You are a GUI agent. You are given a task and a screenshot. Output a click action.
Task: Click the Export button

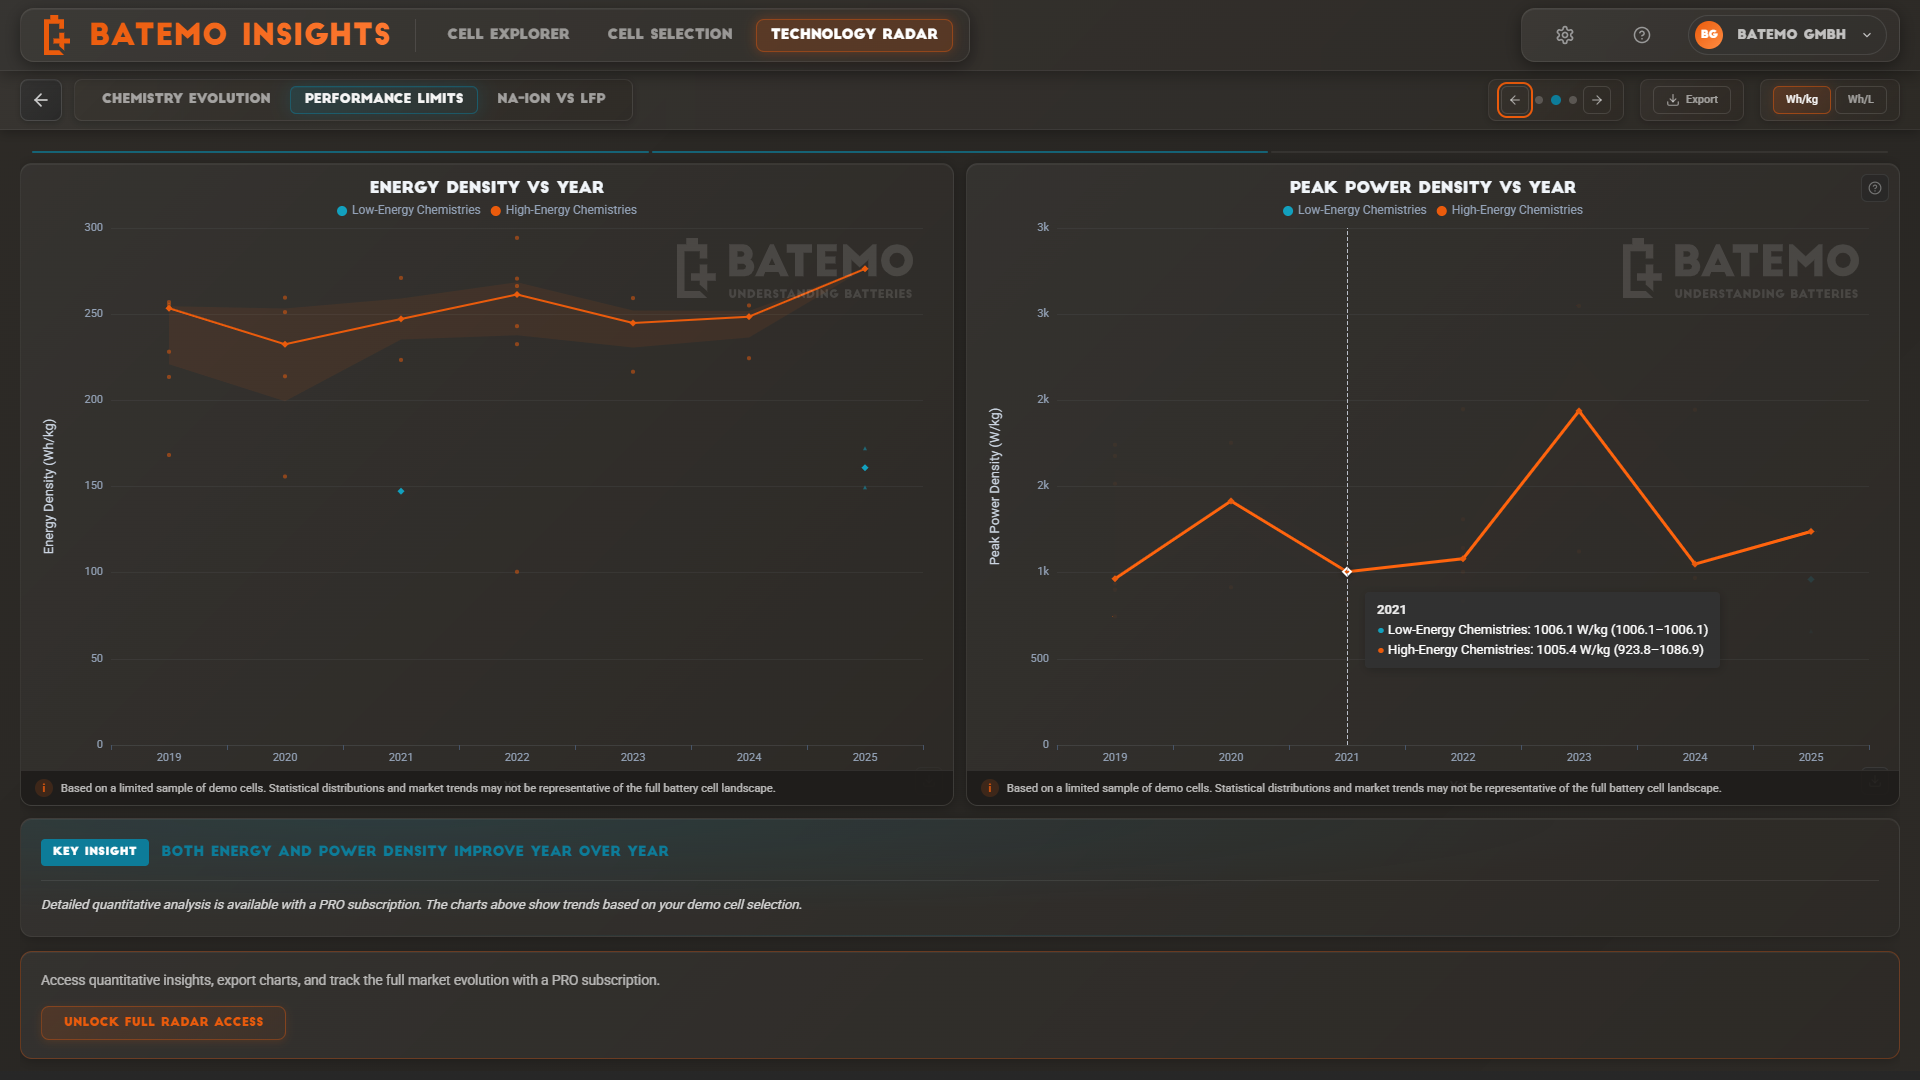(1692, 100)
